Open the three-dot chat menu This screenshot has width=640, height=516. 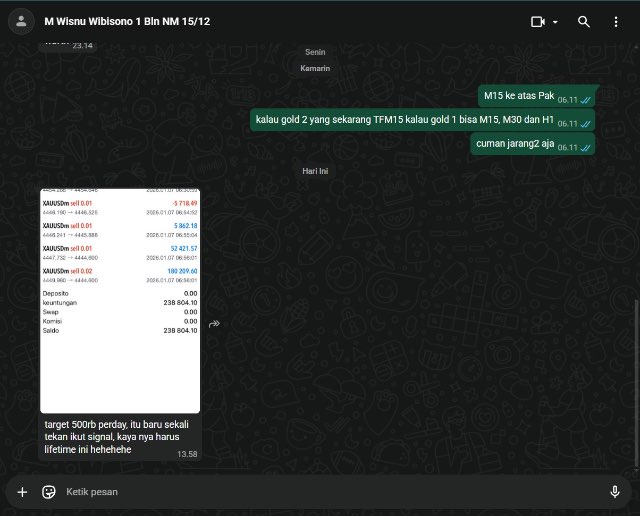[x=616, y=22]
